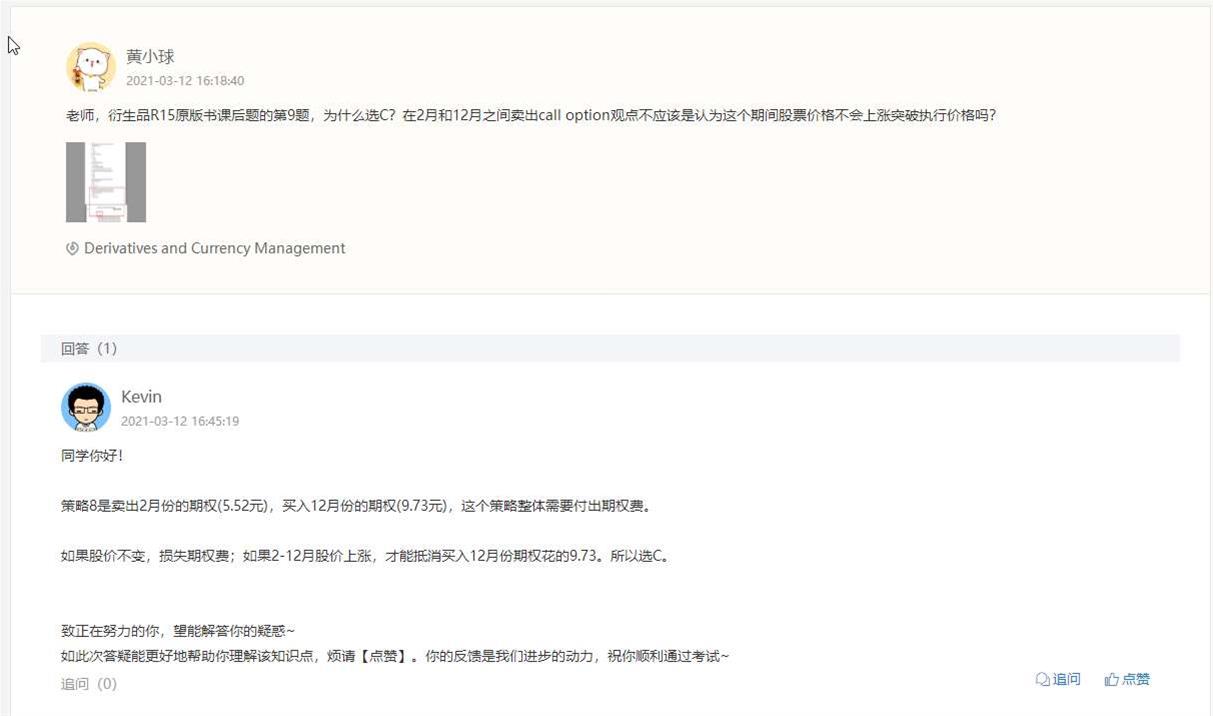The width and height of the screenshot is (1213, 716).
Task: Click the greeting line 同学你好！
Action: (x=92, y=456)
